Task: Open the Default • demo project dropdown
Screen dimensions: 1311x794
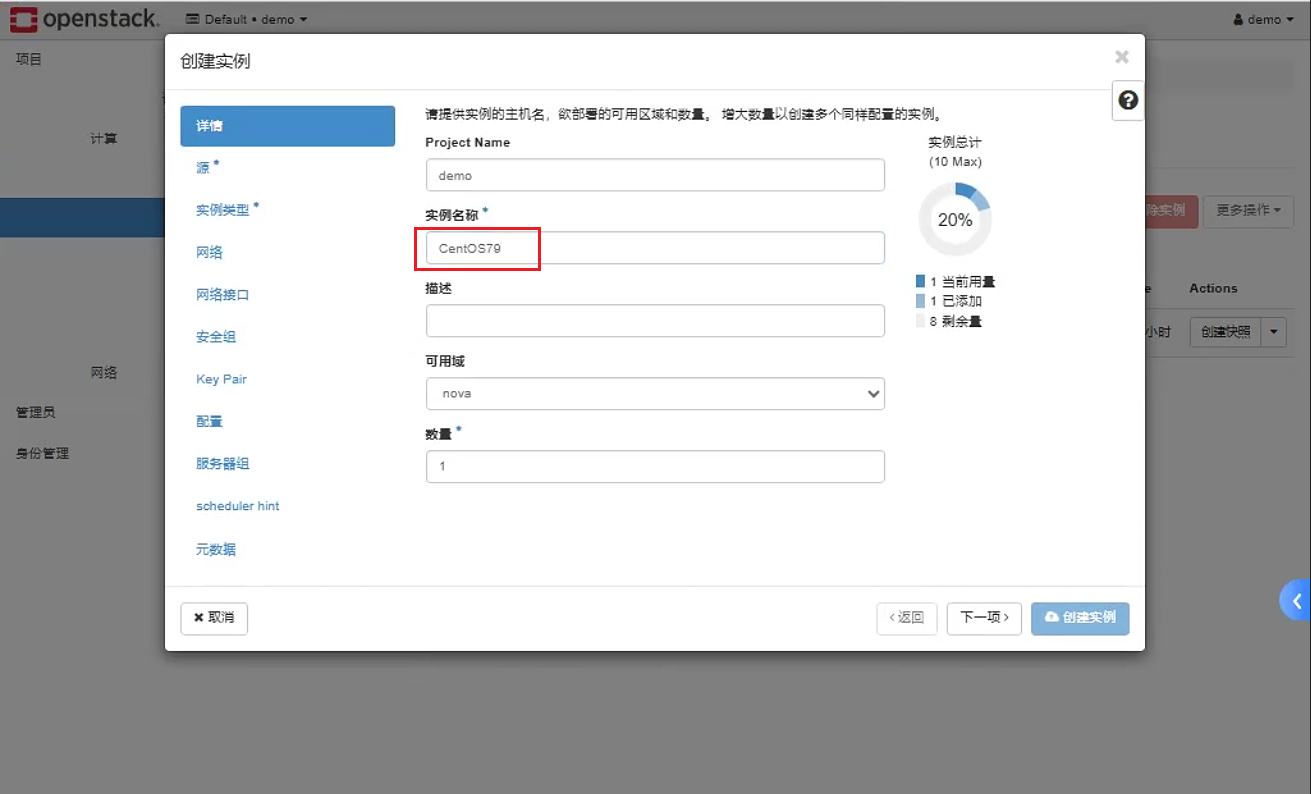Action: 247,19
